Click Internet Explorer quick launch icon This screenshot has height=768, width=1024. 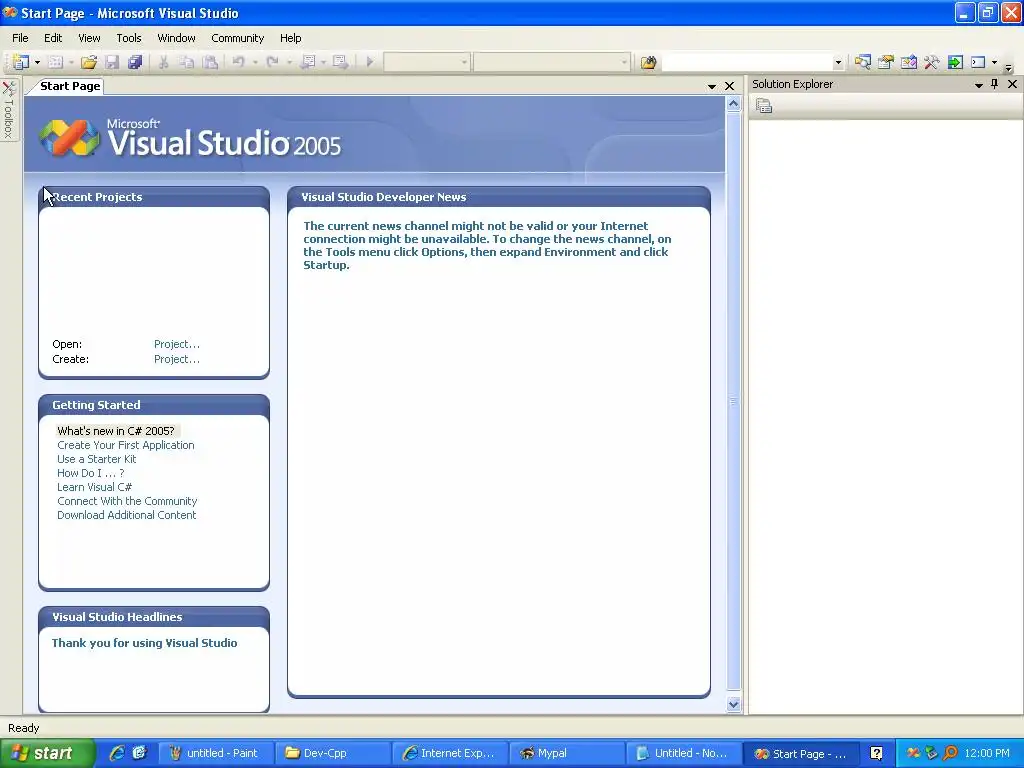pyautogui.click(x=117, y=753)
